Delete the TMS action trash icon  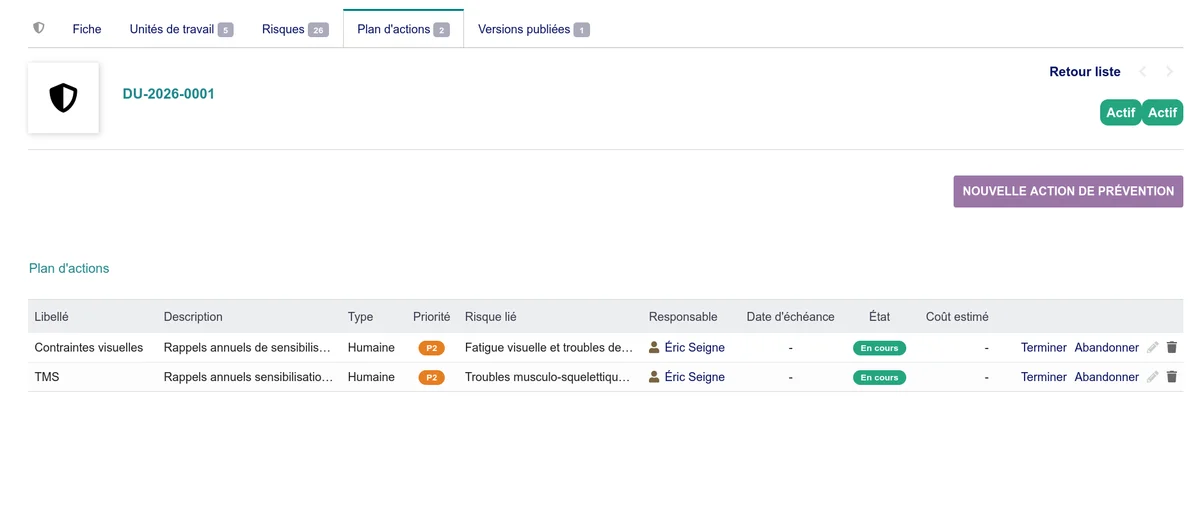point(1172,377)
